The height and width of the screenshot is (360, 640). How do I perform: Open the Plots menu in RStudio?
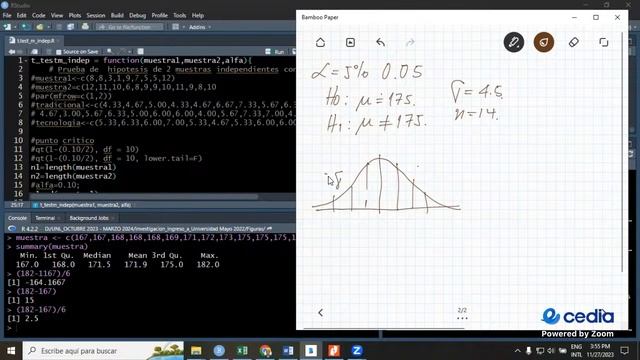pos(75,16)
